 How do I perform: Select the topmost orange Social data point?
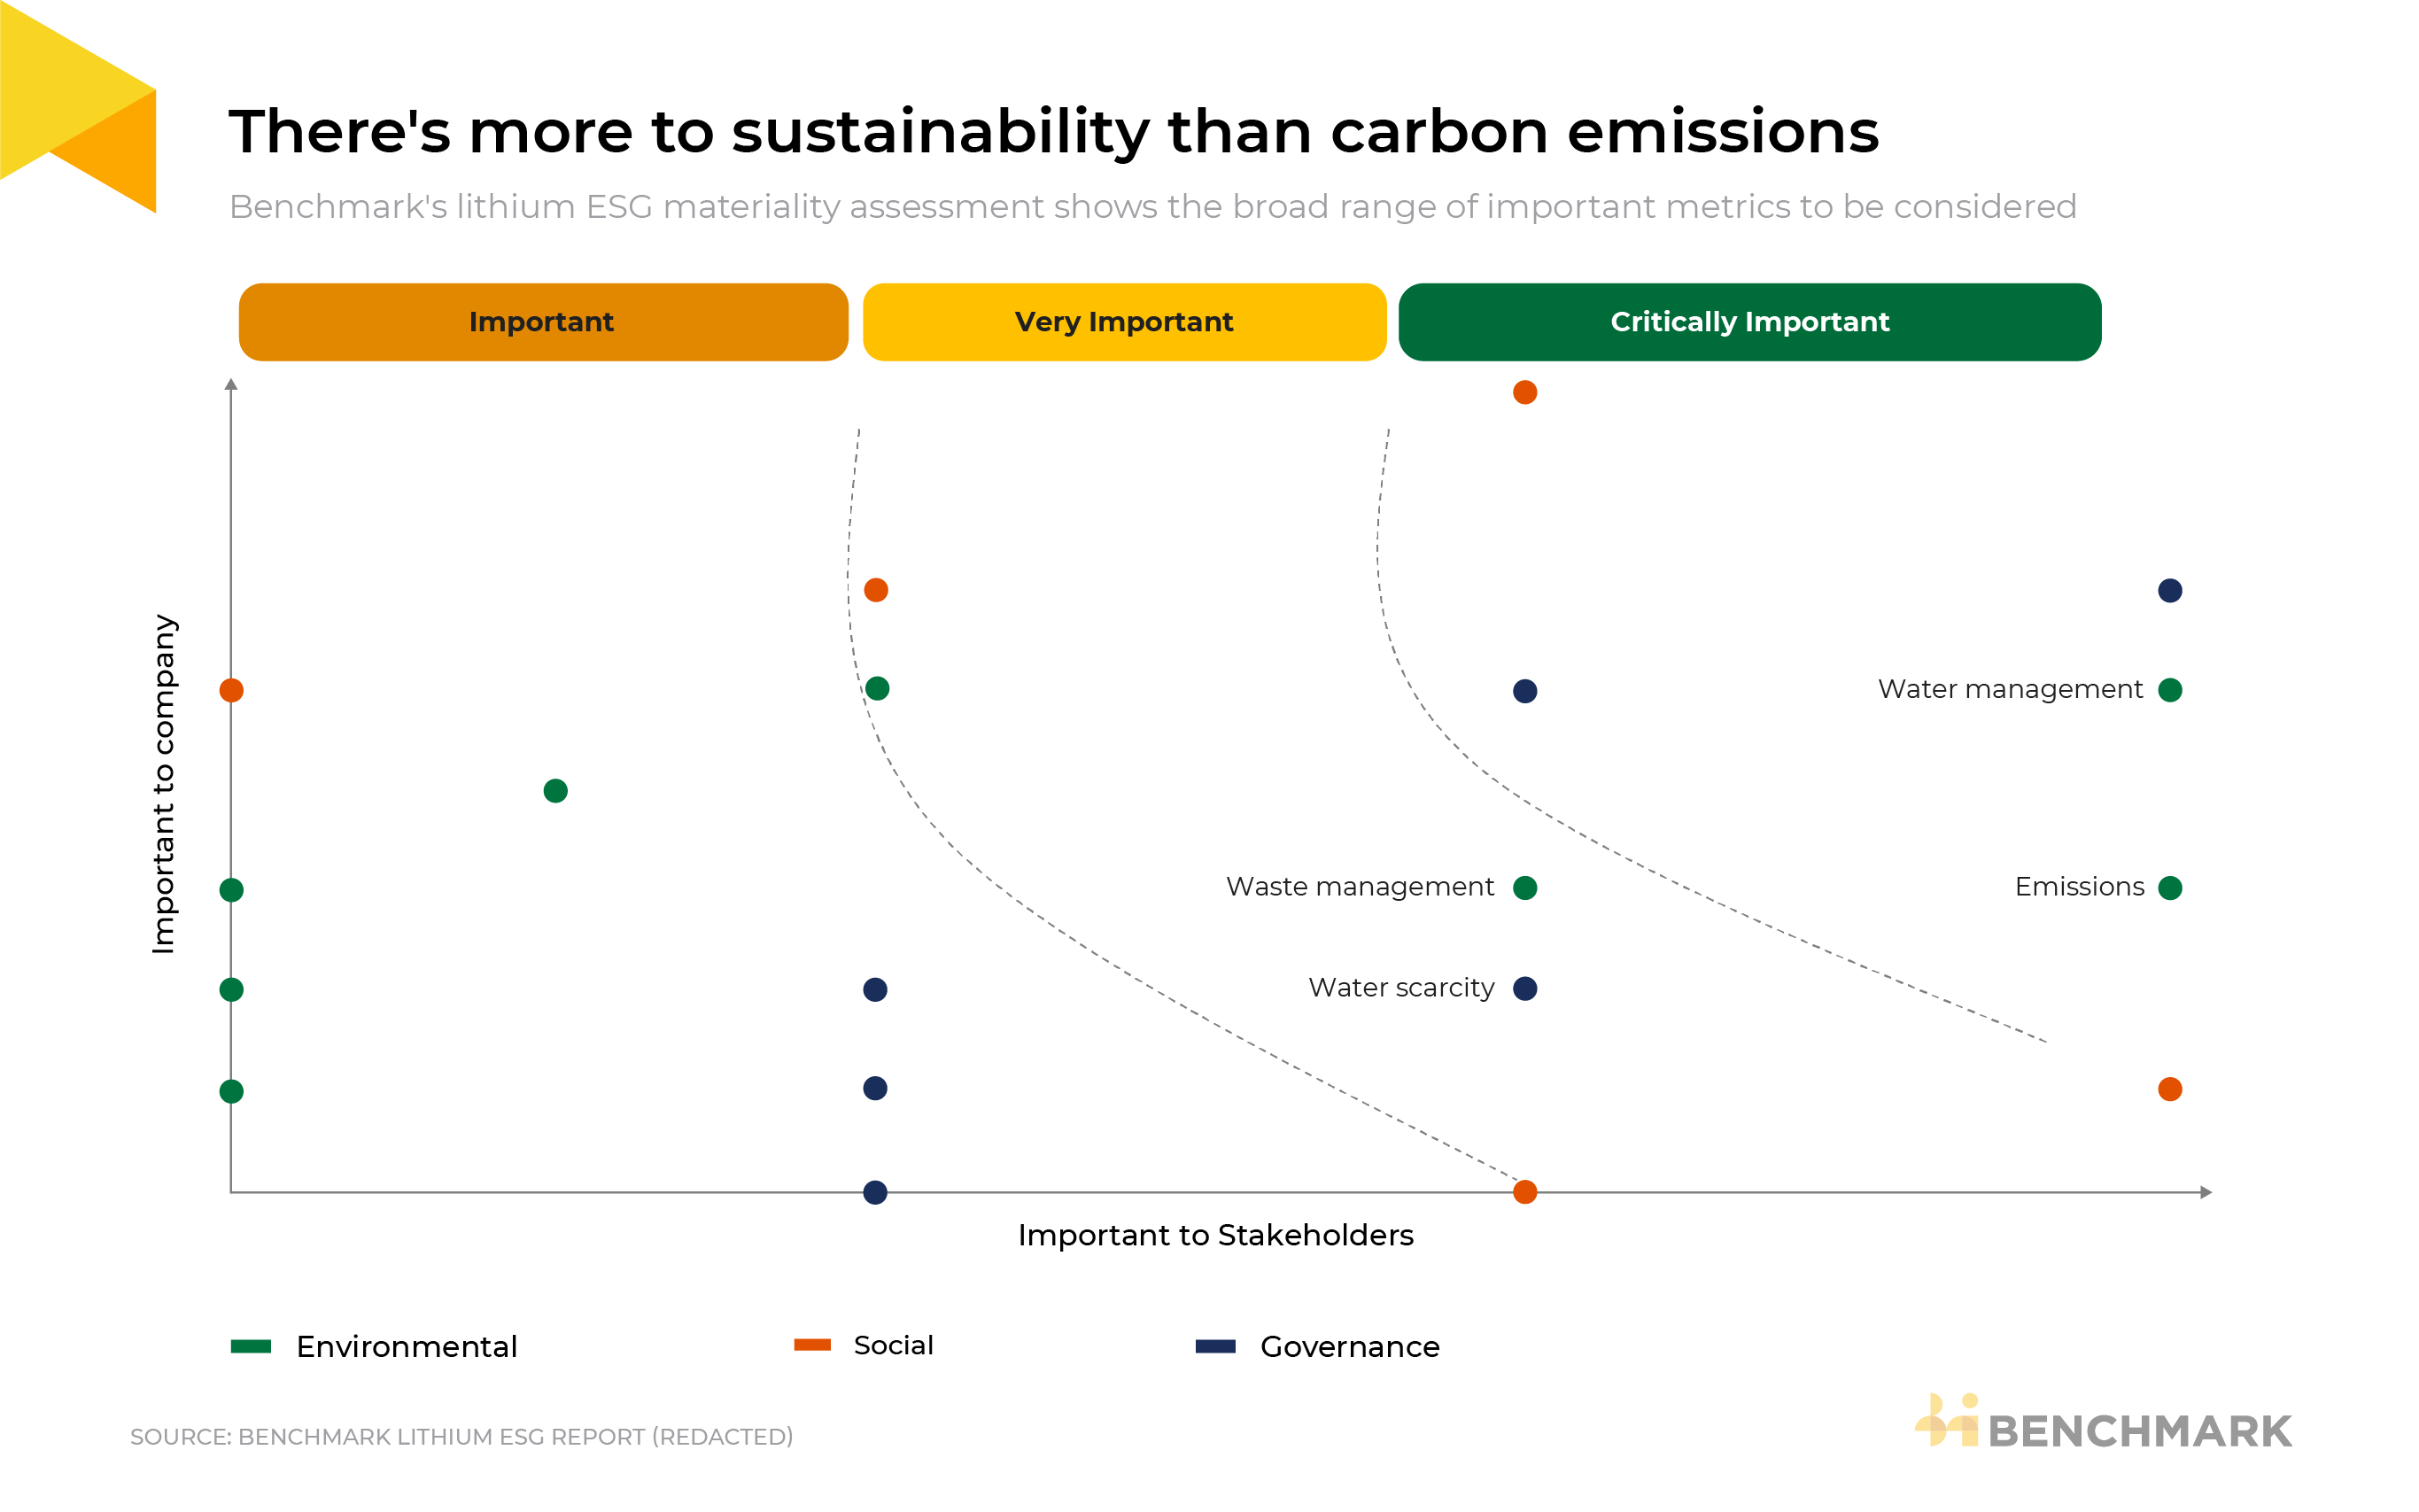pos(1524,392)
